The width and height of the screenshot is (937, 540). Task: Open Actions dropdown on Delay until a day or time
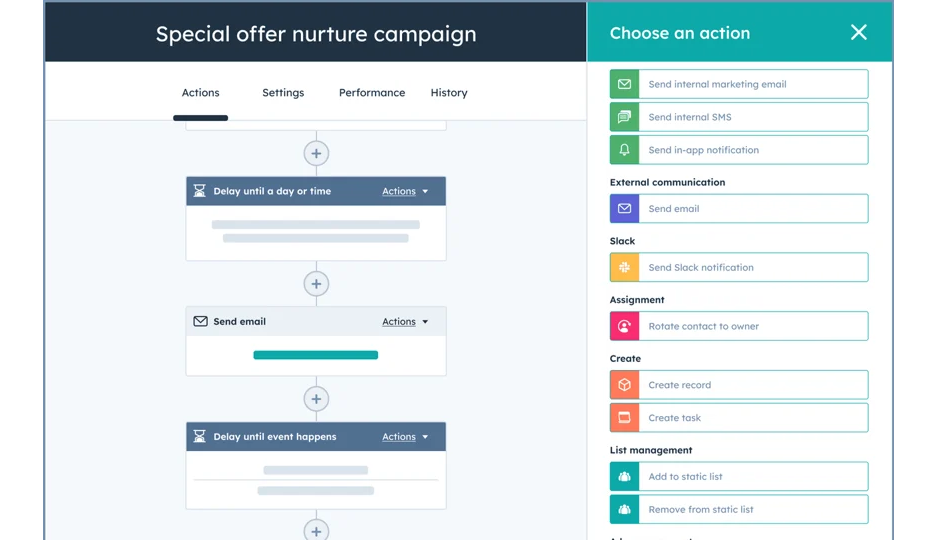coord(405,191)
